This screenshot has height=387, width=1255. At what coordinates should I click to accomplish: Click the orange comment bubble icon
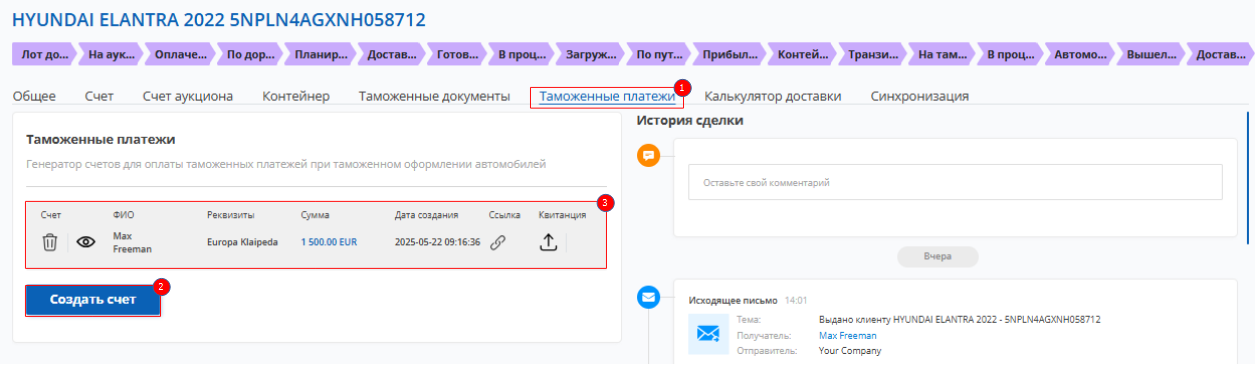(649, 156)
